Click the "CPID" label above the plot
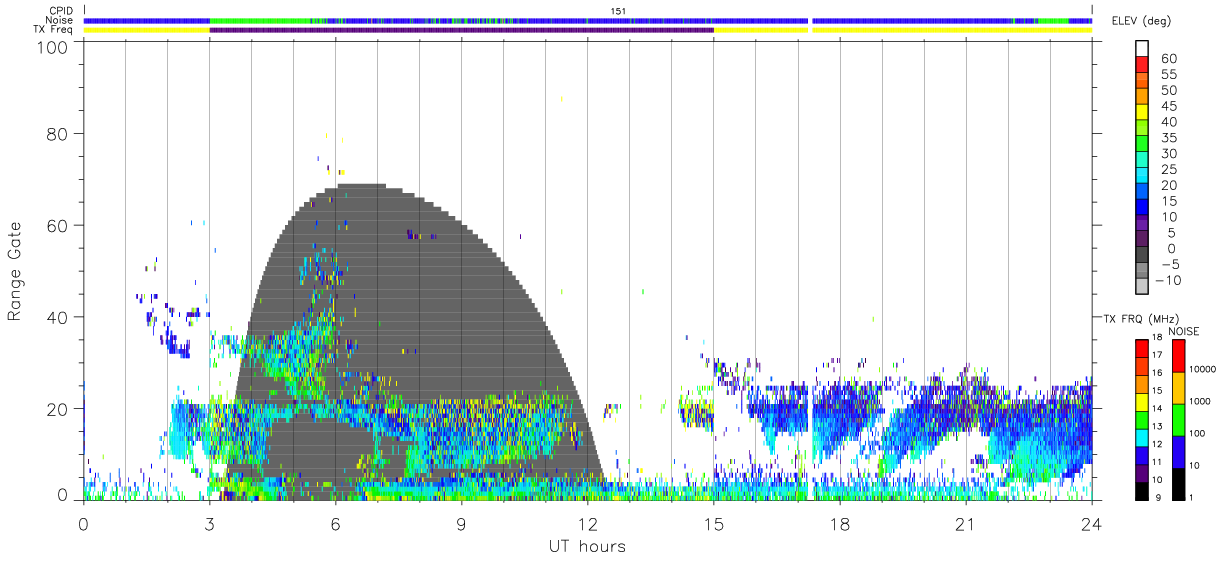The width and height of the screenshot is (1228, 567). click(x=62, y=11)
